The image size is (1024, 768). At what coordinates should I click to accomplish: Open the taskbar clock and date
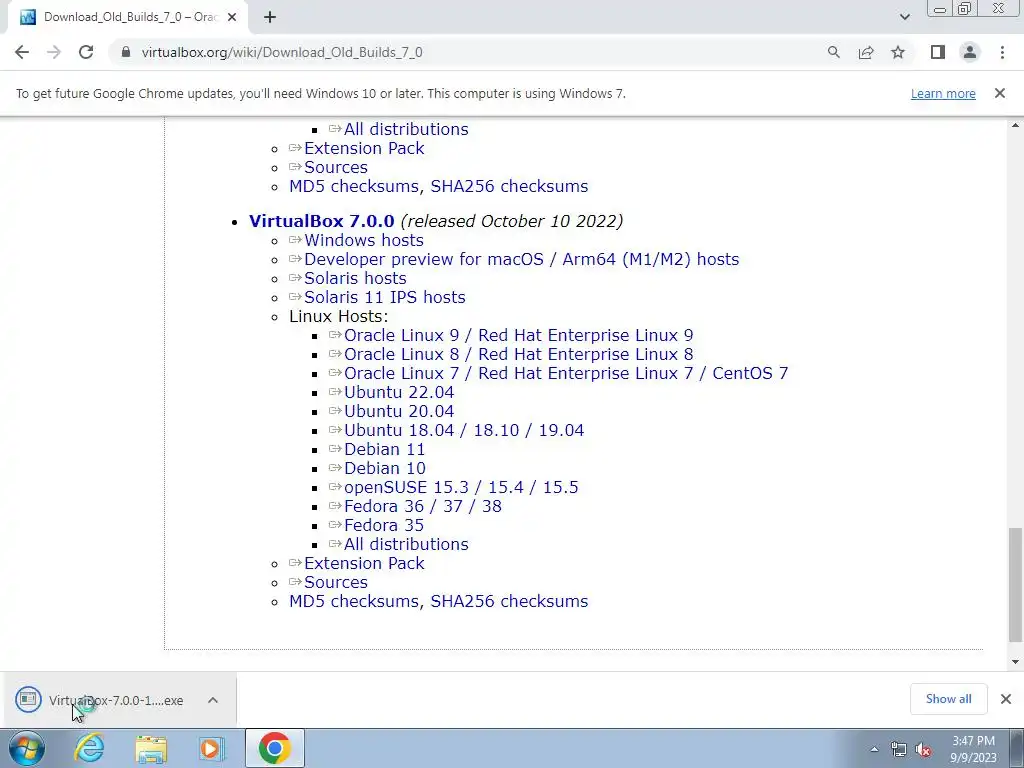[973, 749]
